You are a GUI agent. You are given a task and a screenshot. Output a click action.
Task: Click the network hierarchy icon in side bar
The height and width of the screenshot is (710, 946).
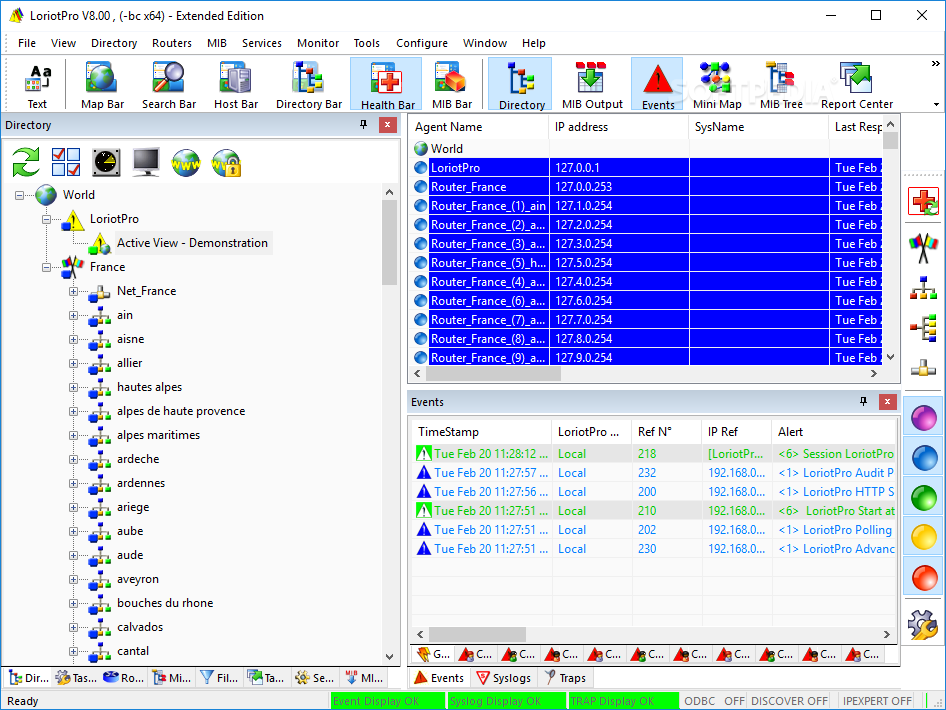tap(923, 288)
